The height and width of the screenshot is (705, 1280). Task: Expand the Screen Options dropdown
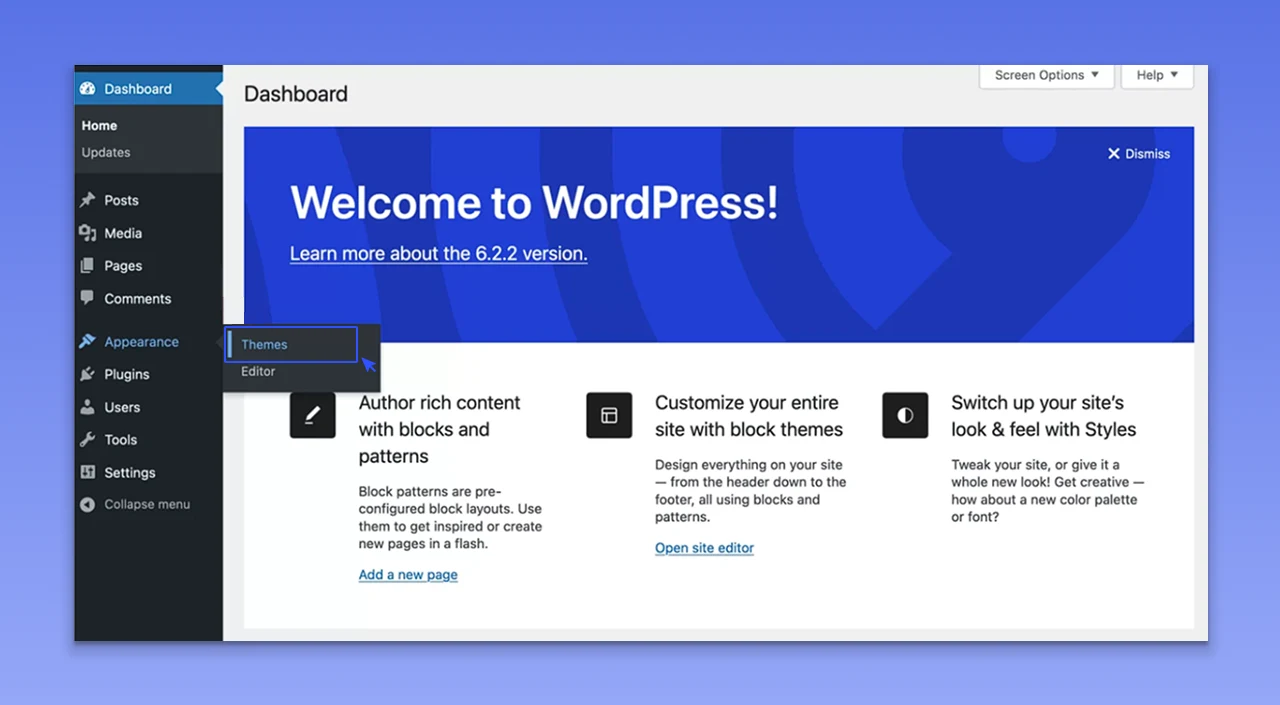[x=1047, y=75]
